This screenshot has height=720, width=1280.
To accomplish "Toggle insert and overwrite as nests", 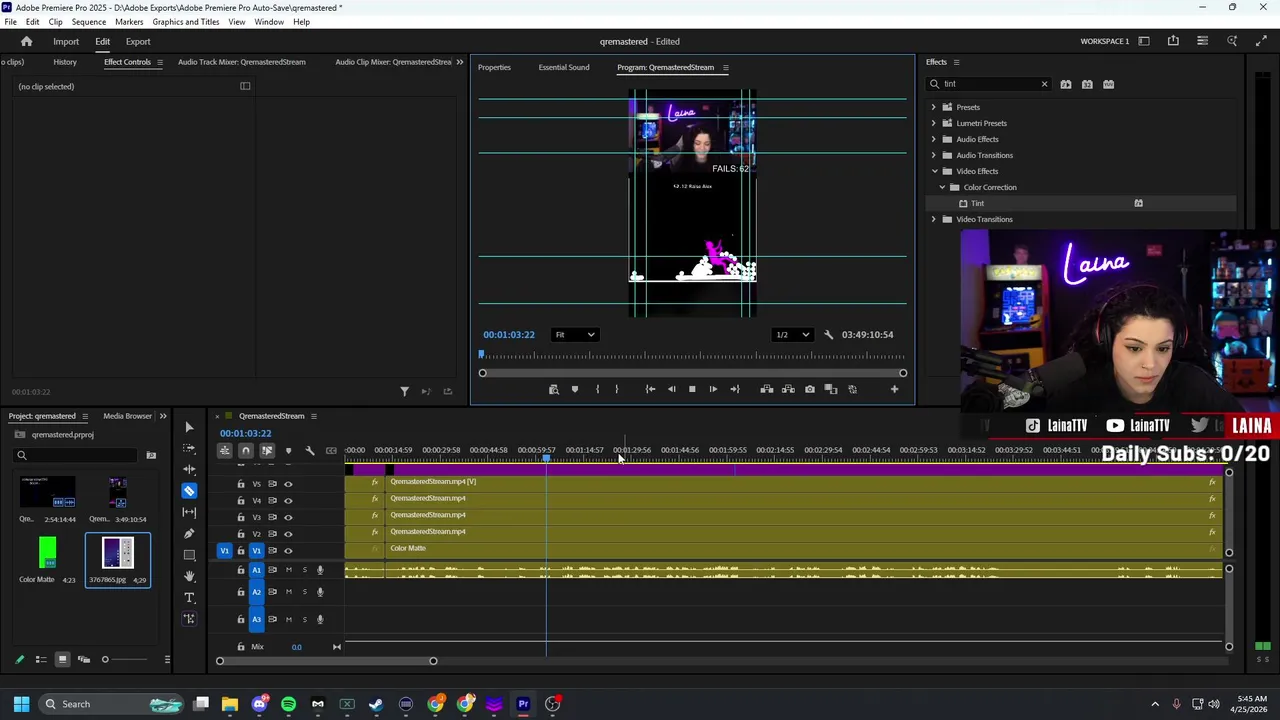I will click(x=225, y=451).
